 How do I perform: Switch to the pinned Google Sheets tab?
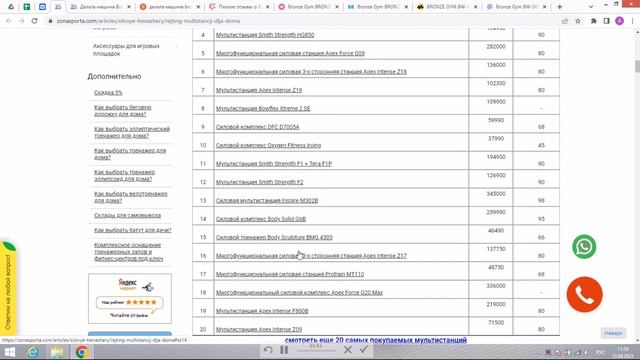(27, 7)
